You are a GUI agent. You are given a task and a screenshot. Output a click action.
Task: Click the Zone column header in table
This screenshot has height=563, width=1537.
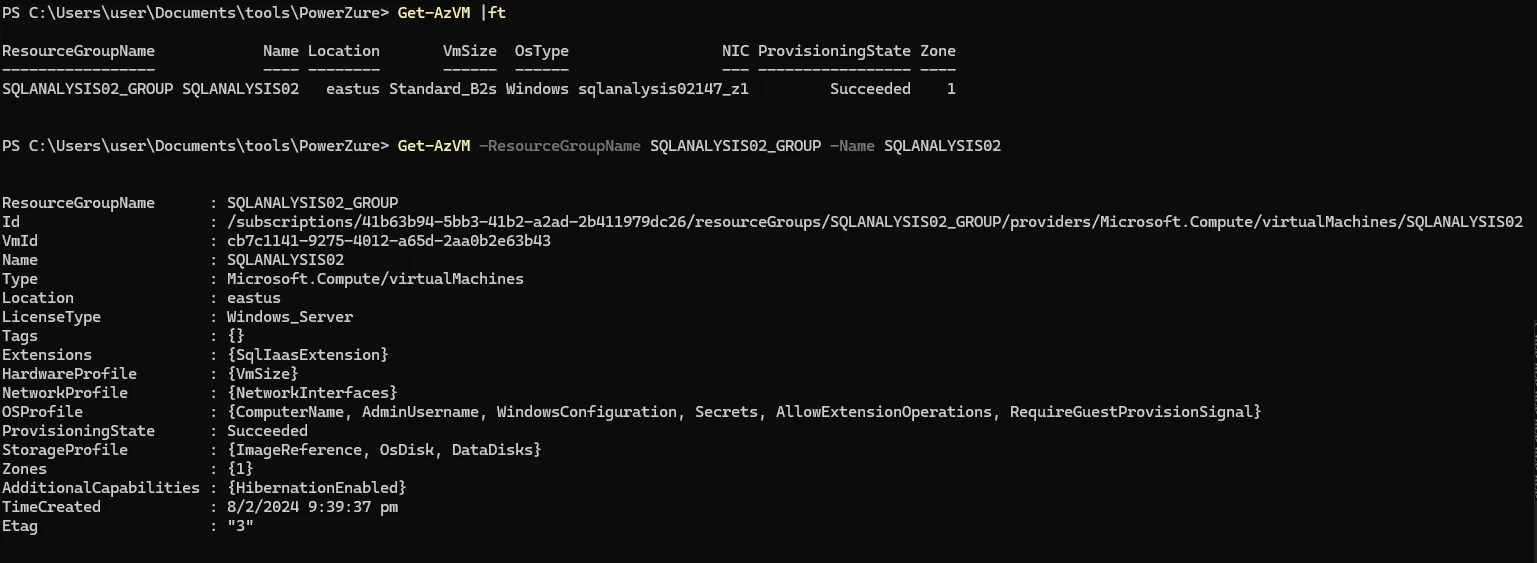tap(937, 51)
